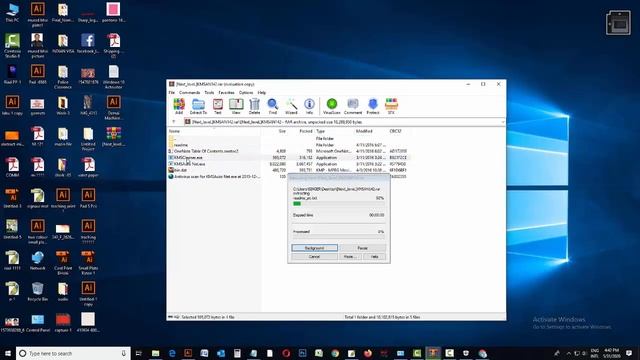Select the KMSAuto Net.exe file row
The image size is (640, 360).
[288, 164]
